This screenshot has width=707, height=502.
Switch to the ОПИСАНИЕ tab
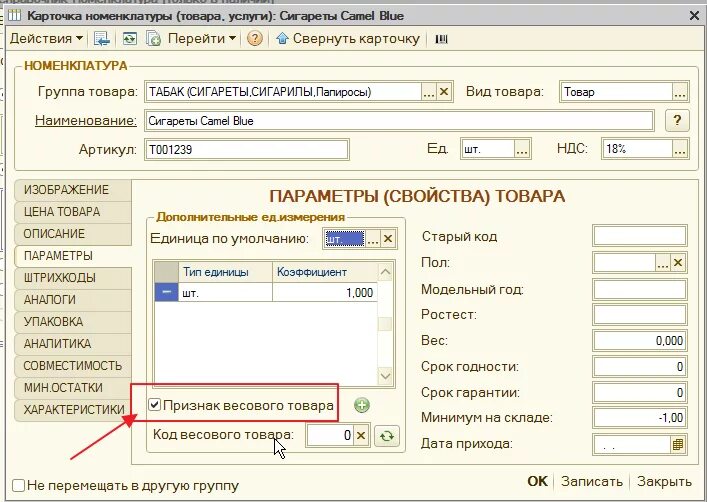(73, 234)
